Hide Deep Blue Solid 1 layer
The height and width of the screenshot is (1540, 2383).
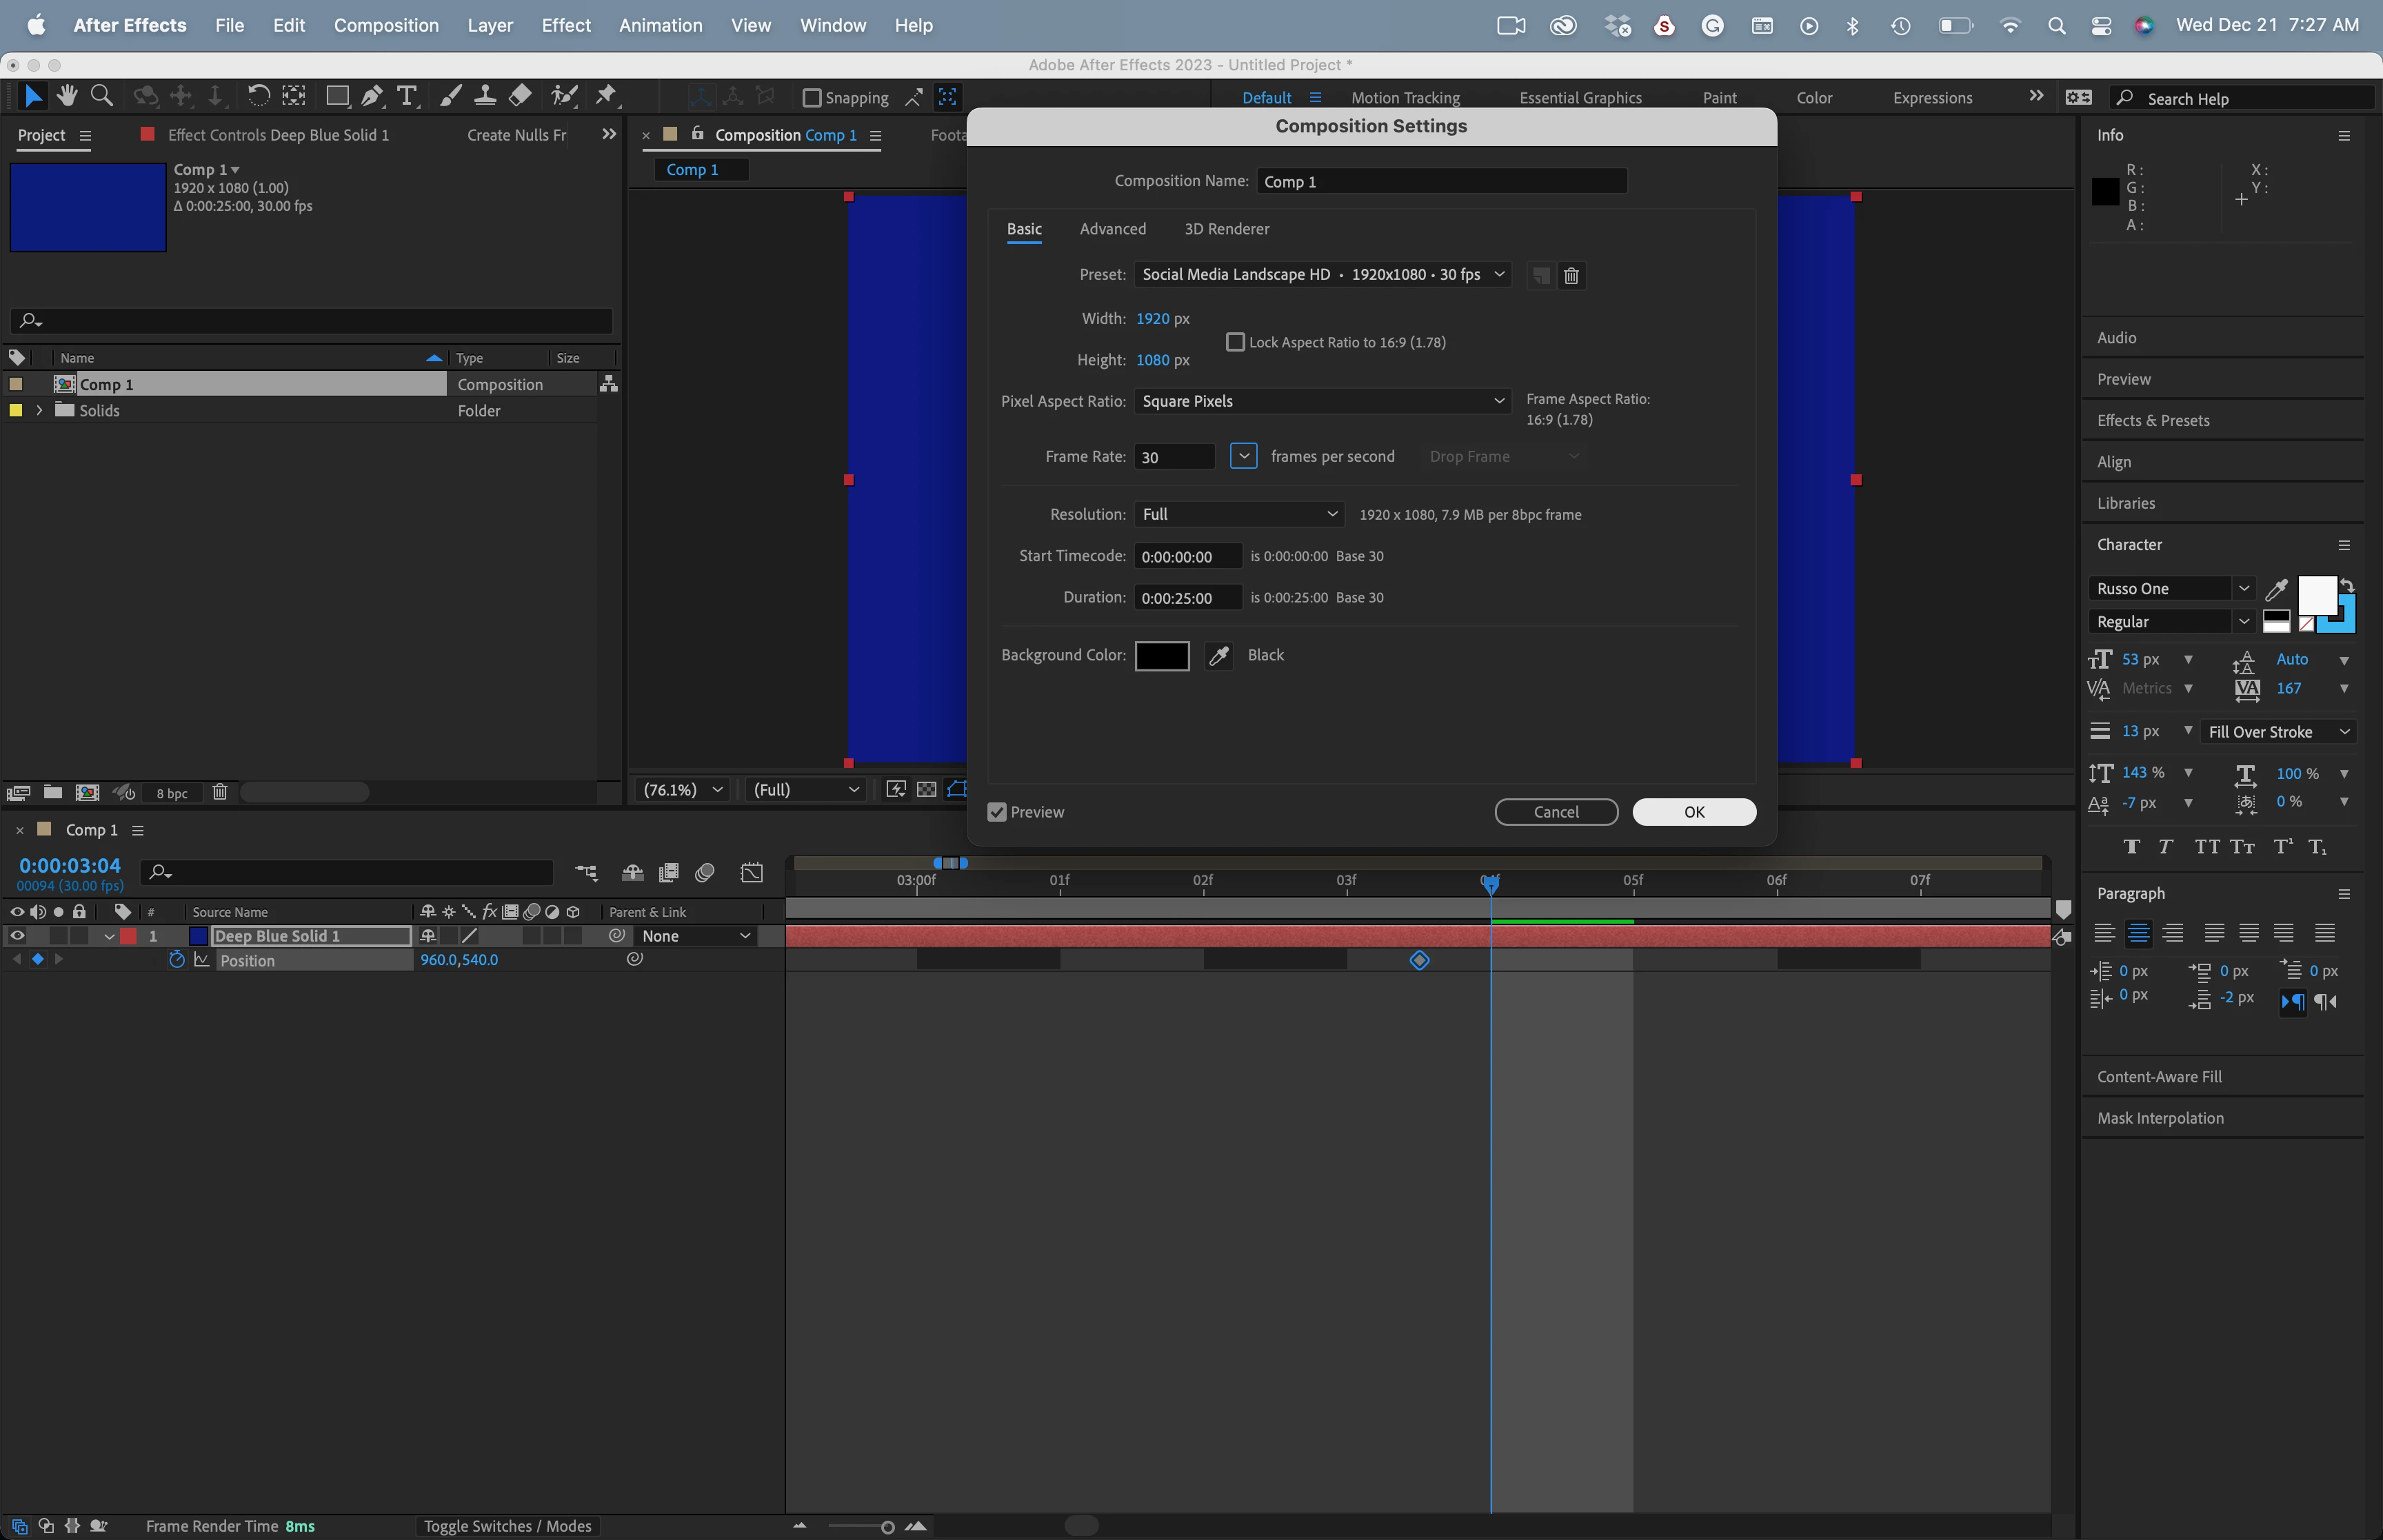pos(17,936)
